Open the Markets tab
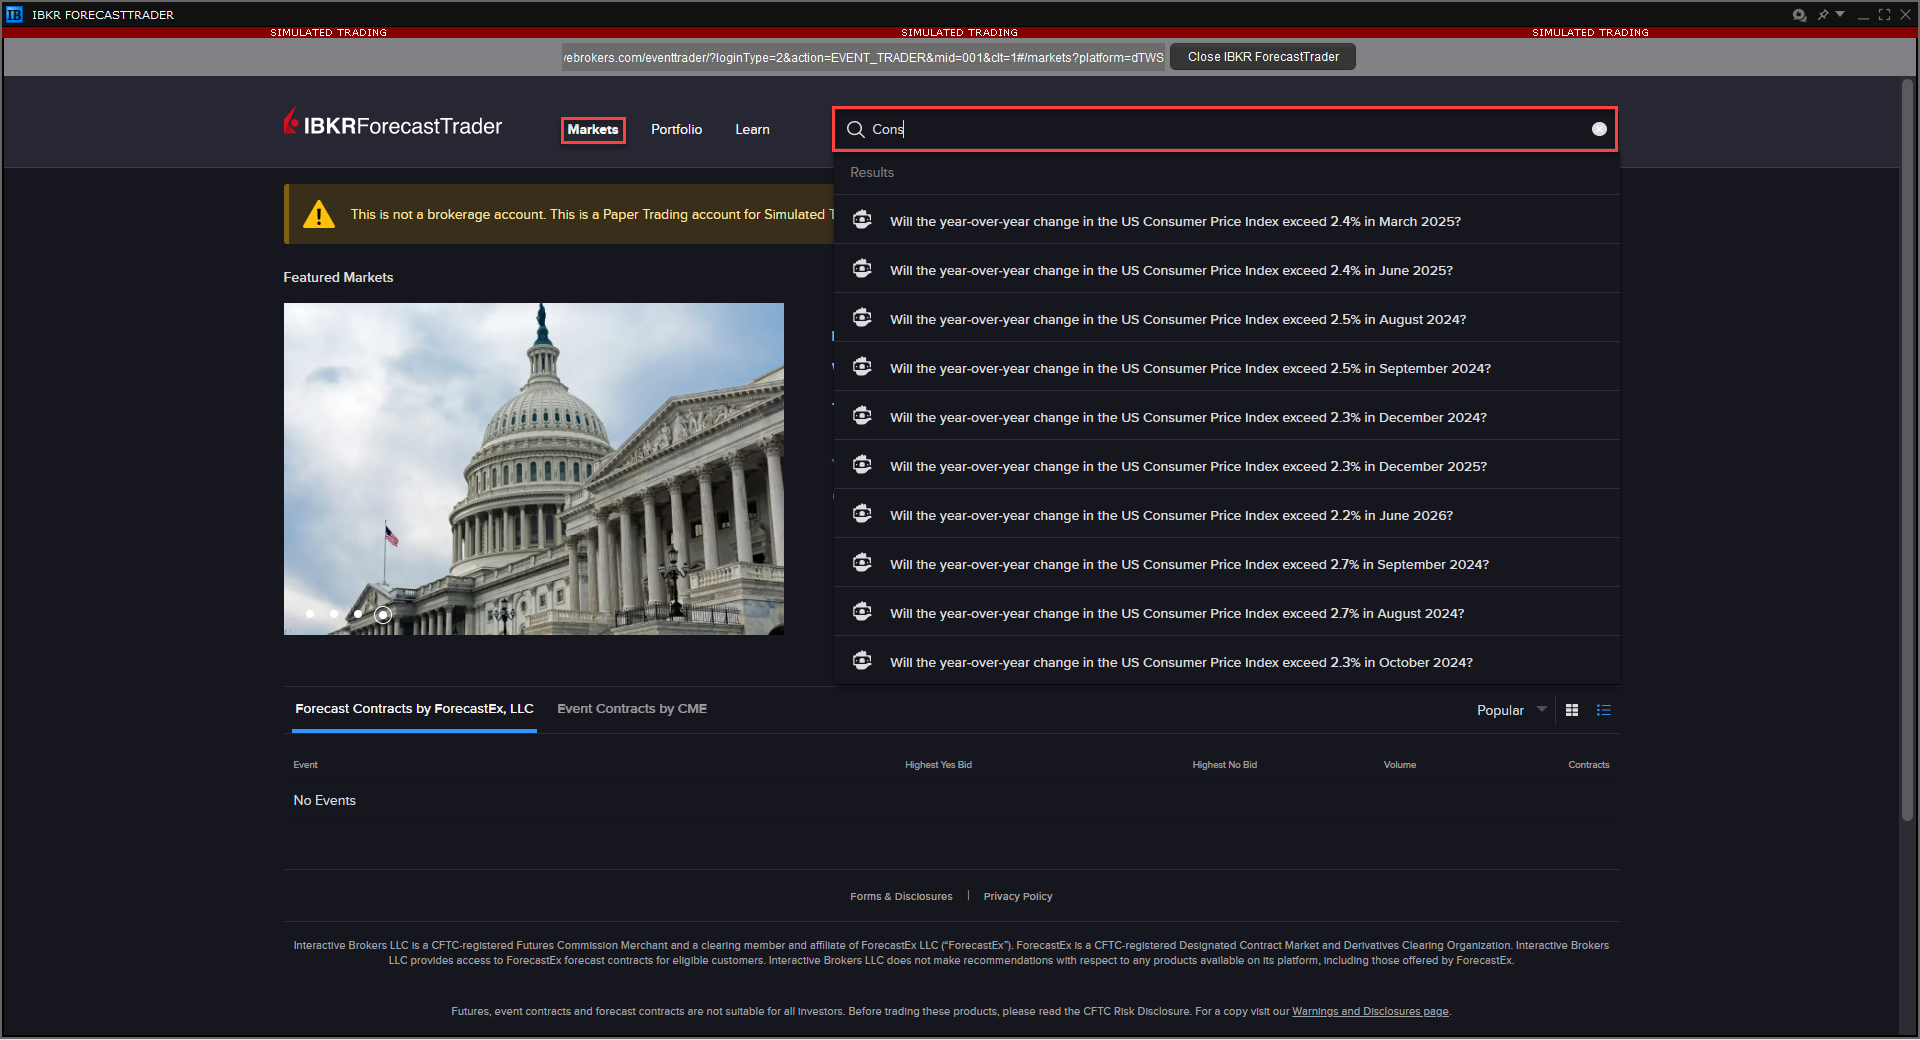Screen dimensions: 1920x1040 593,130
